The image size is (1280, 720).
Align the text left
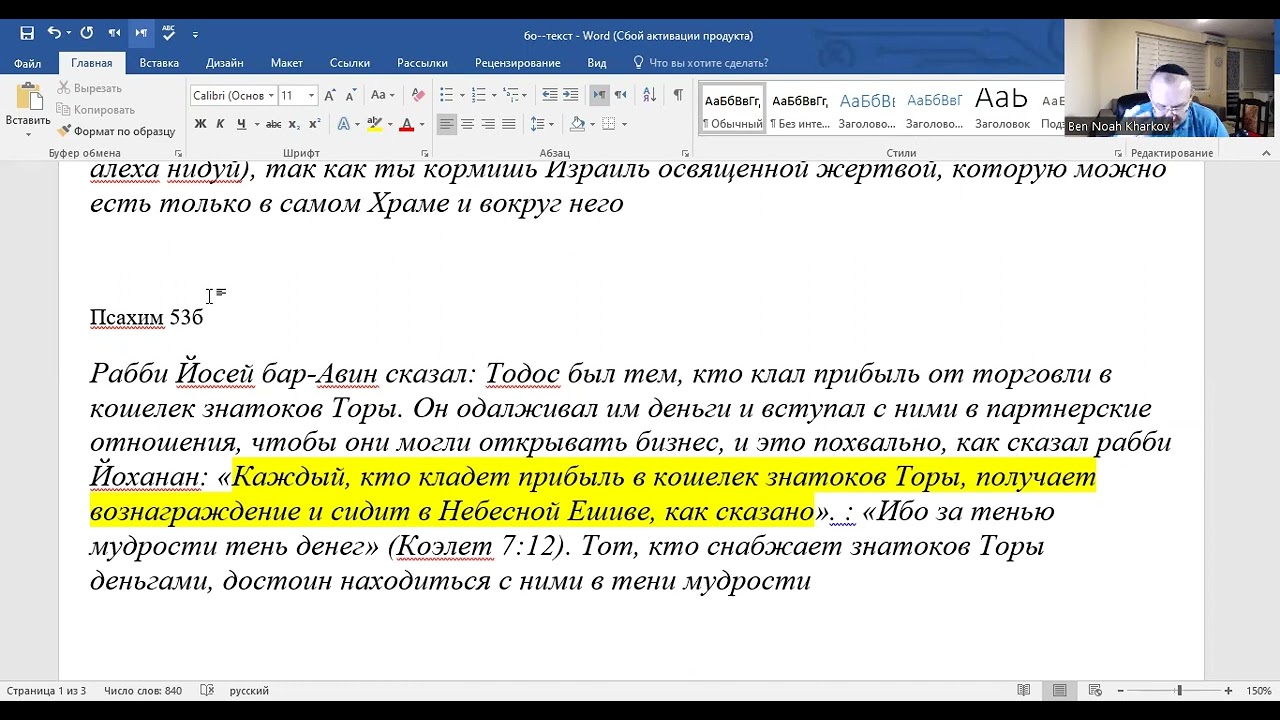[x=446, y=124]
